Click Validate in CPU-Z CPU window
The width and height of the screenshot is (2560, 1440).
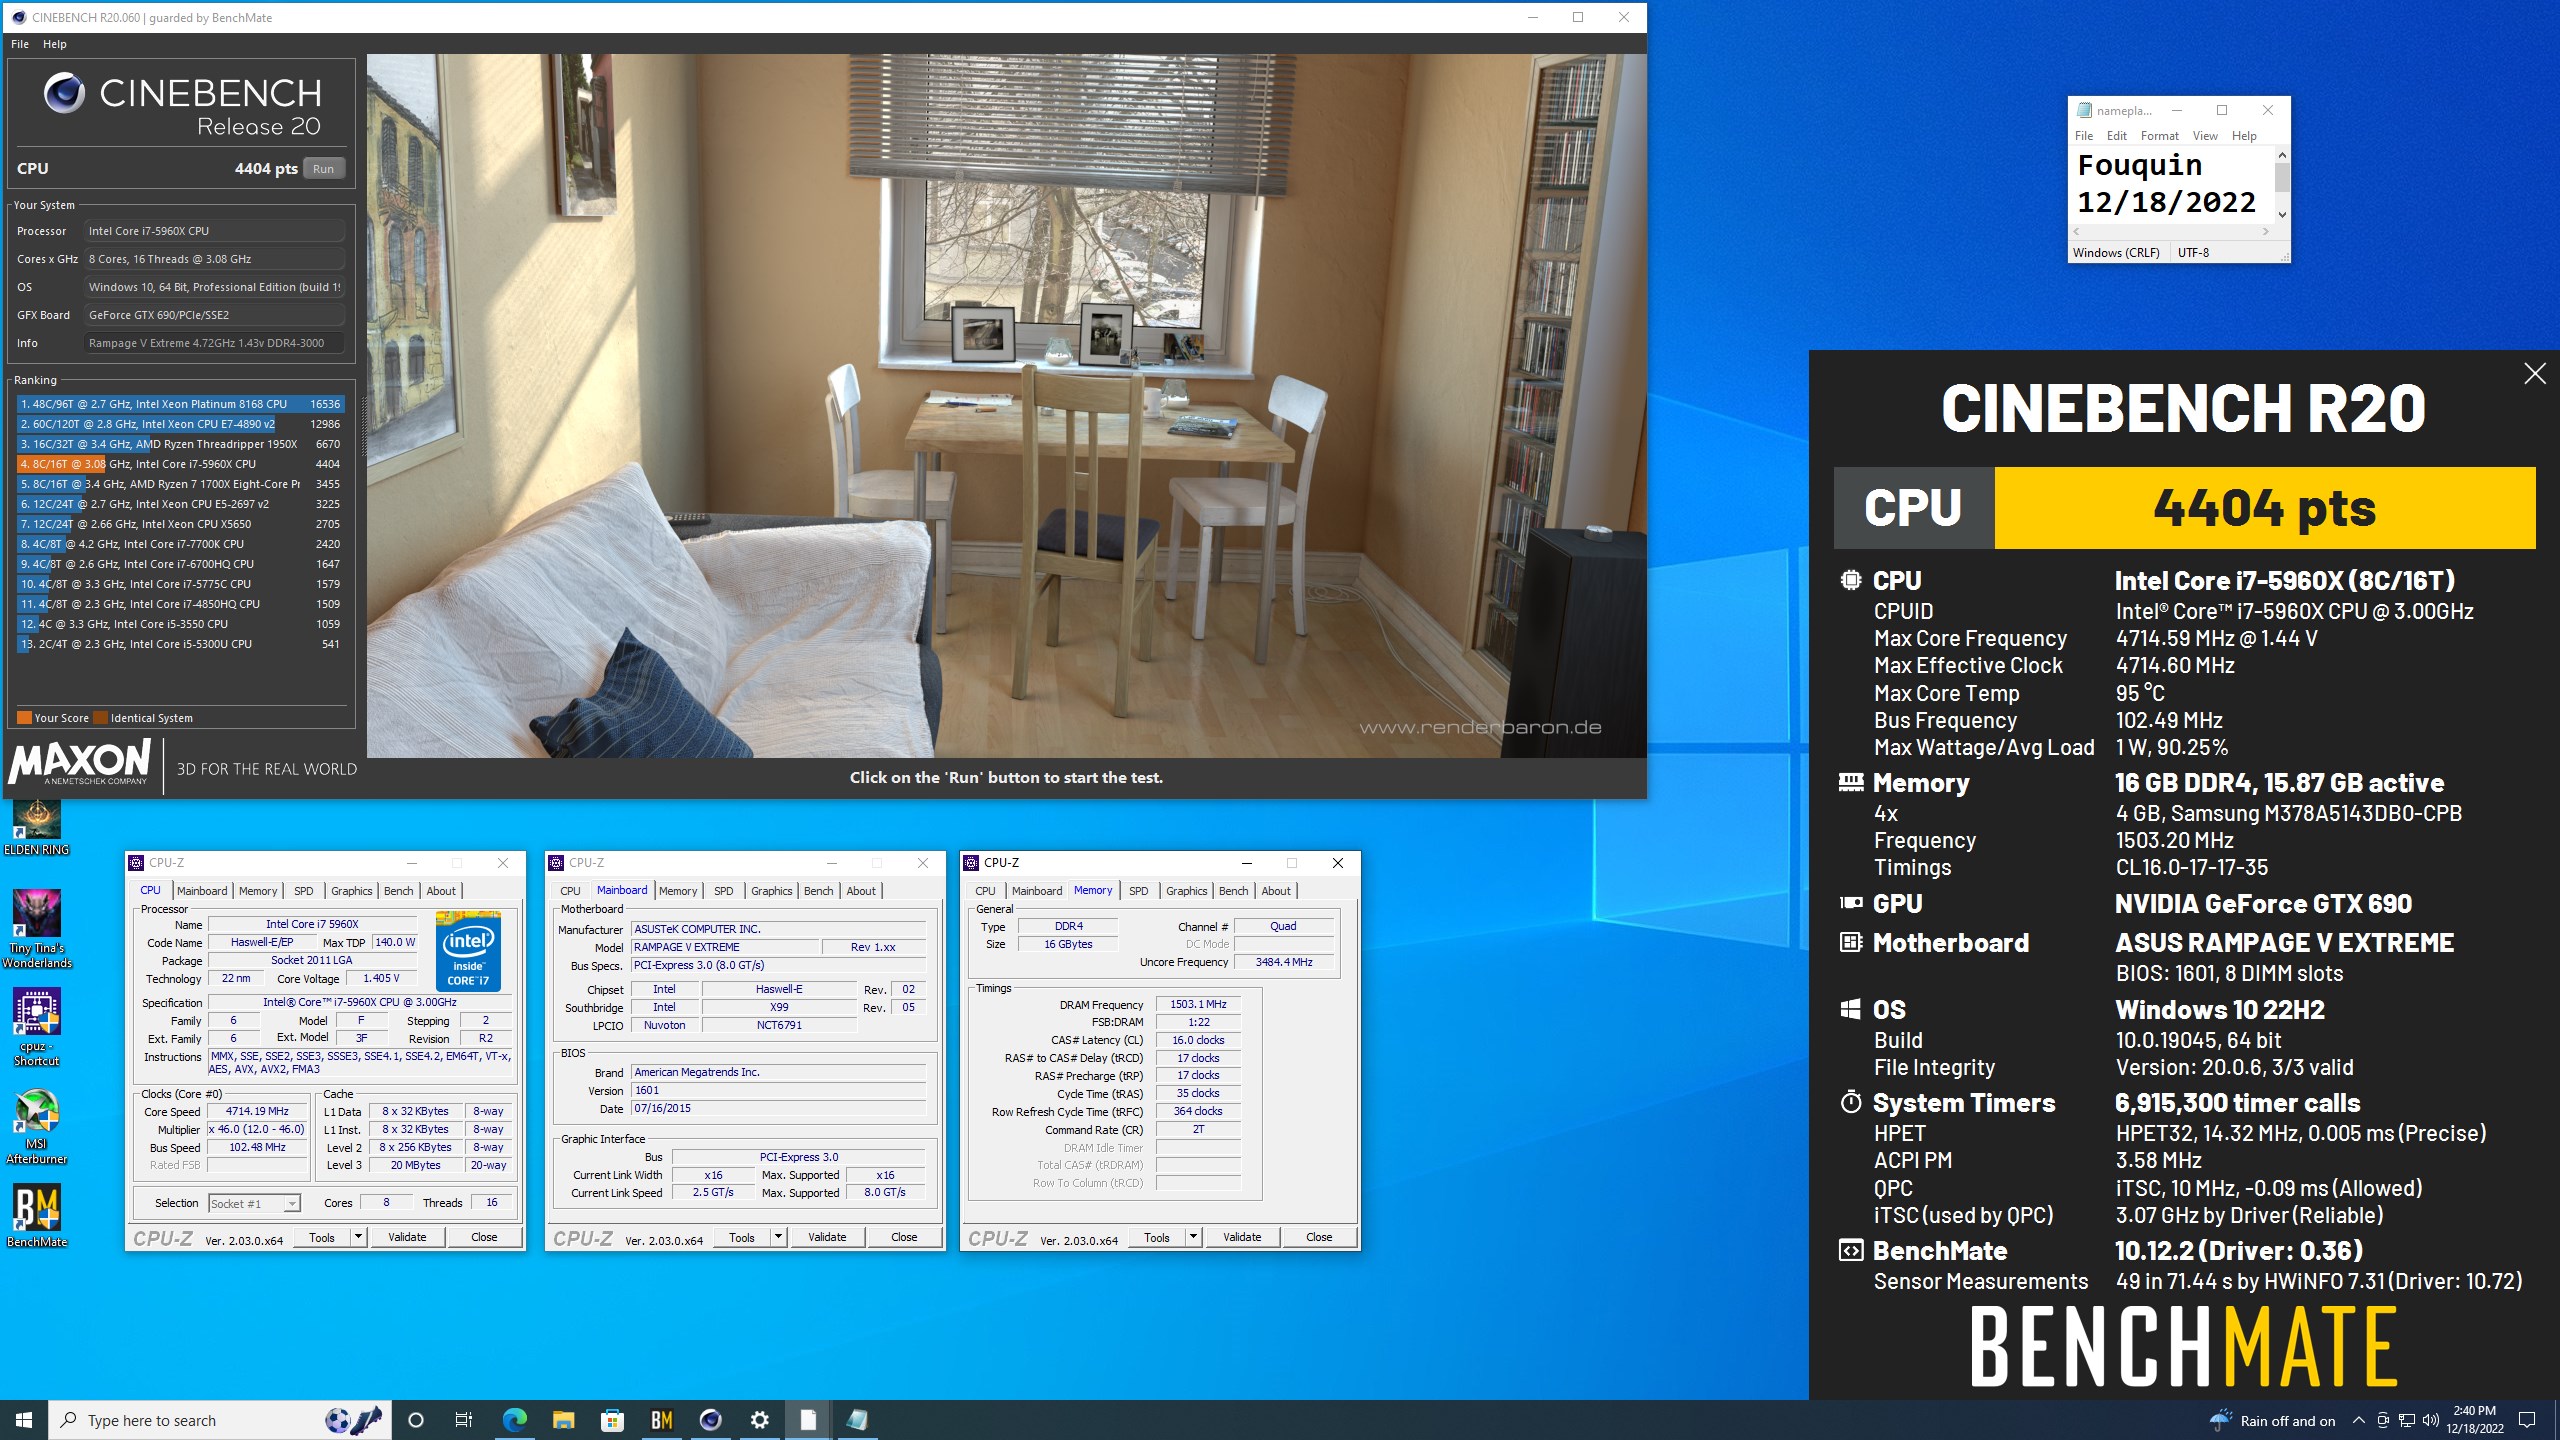tap(407, 1237)
